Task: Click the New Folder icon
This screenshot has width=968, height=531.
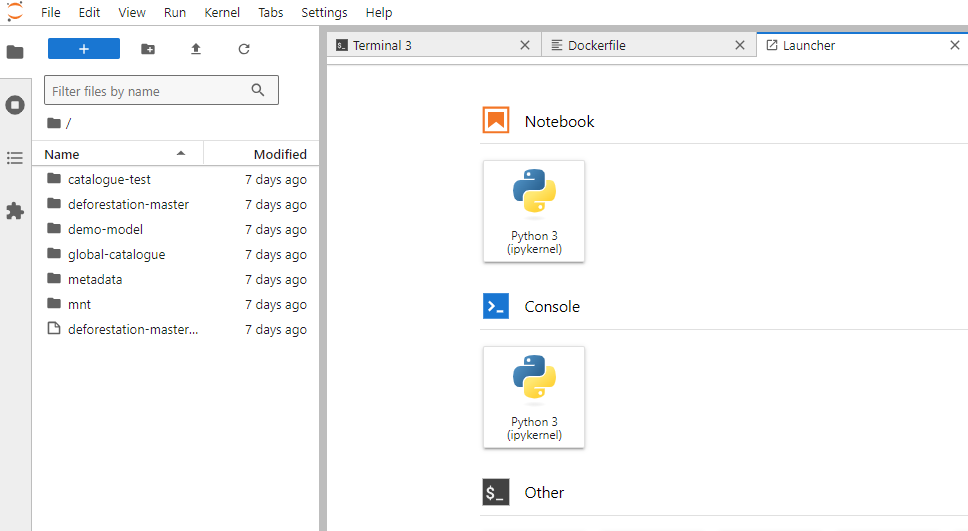Action: (148, 49)
